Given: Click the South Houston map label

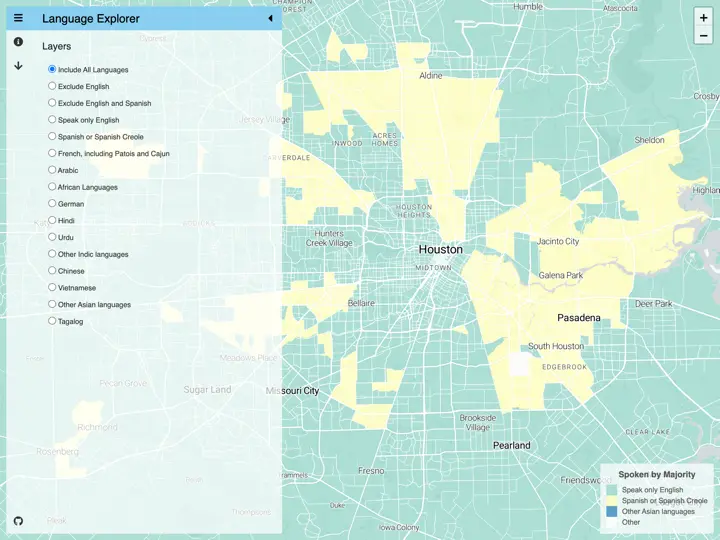Looking at the screenshot, I should pyautogui.click(x=556, y=346).
